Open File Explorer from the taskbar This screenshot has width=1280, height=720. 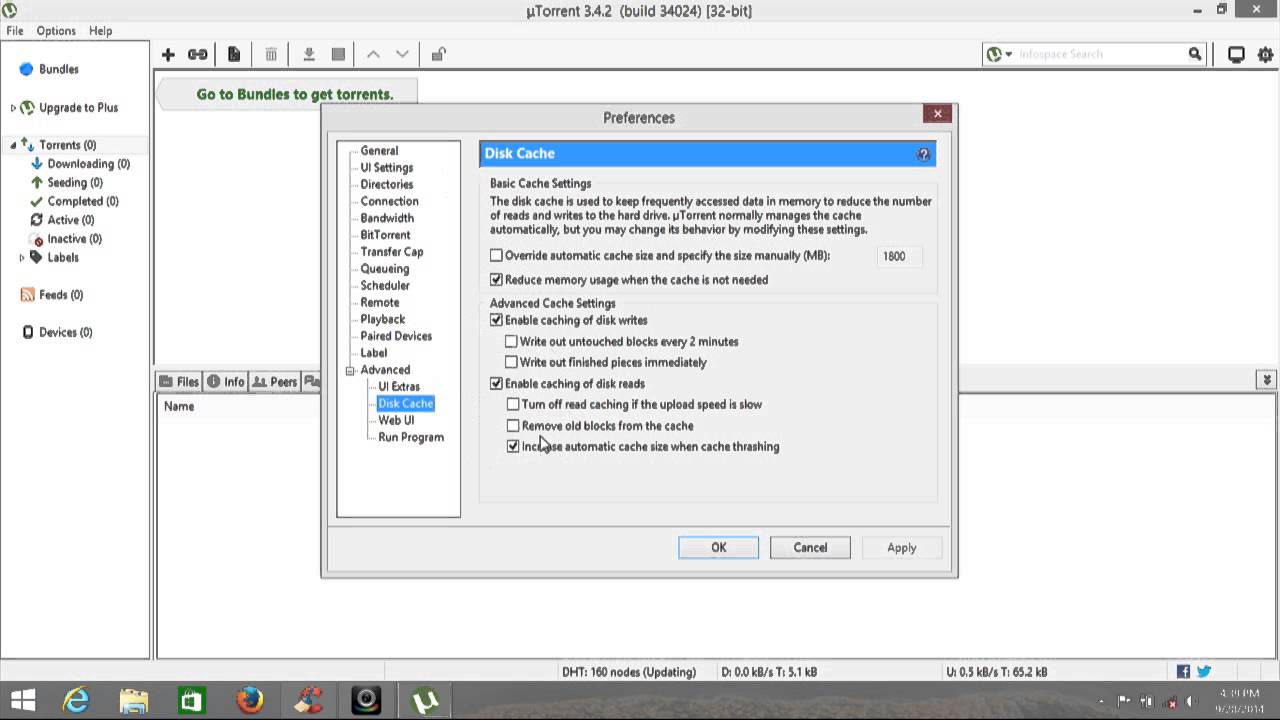coord(133,700)
